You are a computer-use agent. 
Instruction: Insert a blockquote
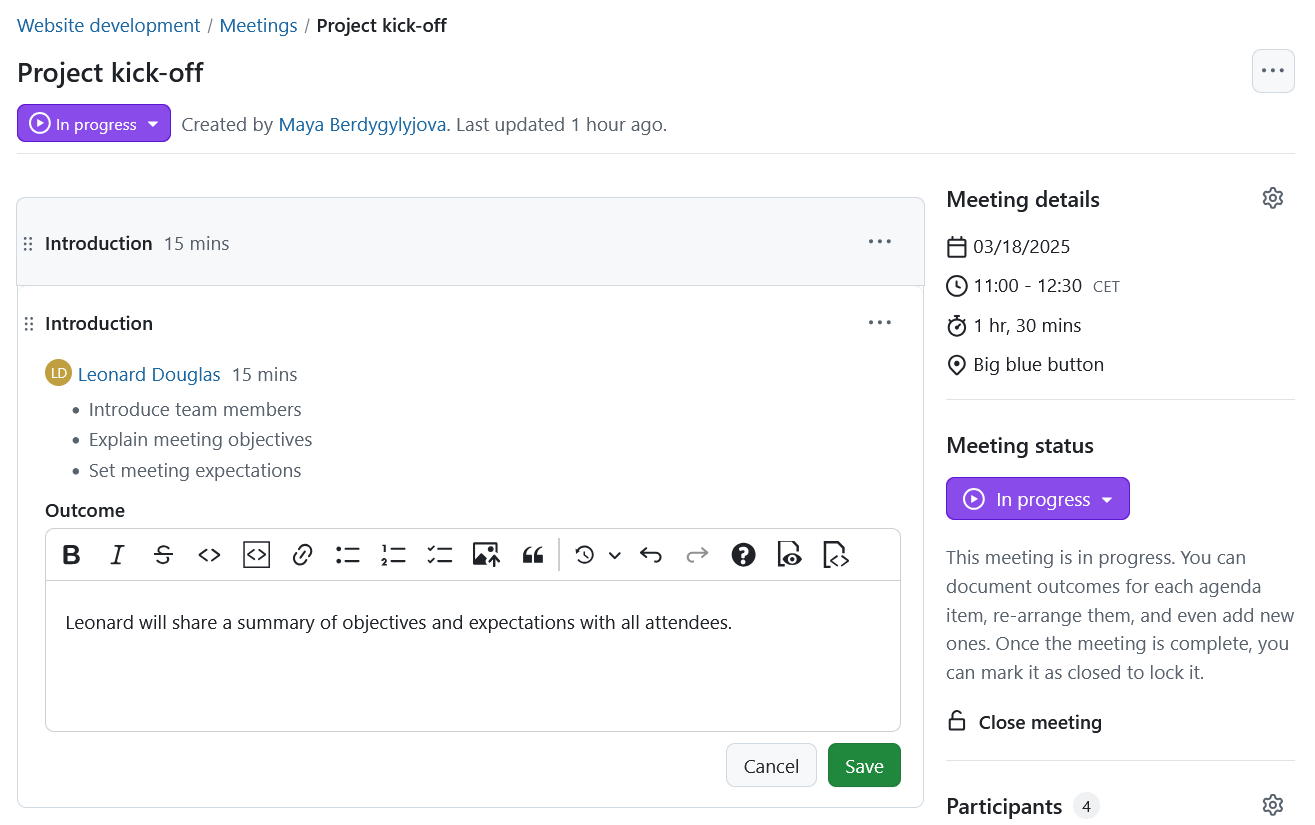point(532,554)
